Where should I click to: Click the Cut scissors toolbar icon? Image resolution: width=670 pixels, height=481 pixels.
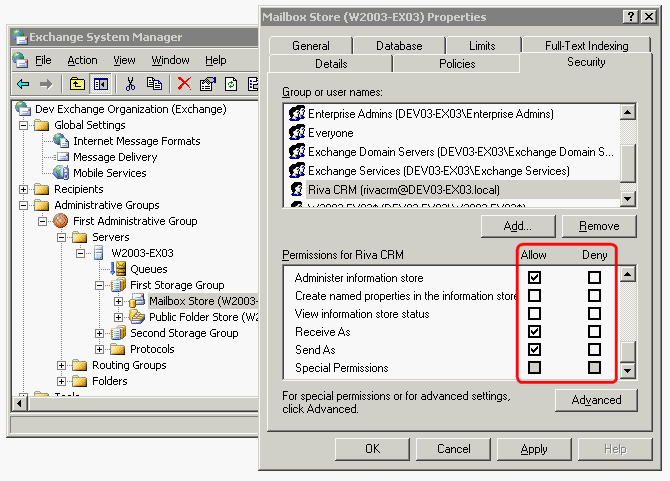click(130, 84)
